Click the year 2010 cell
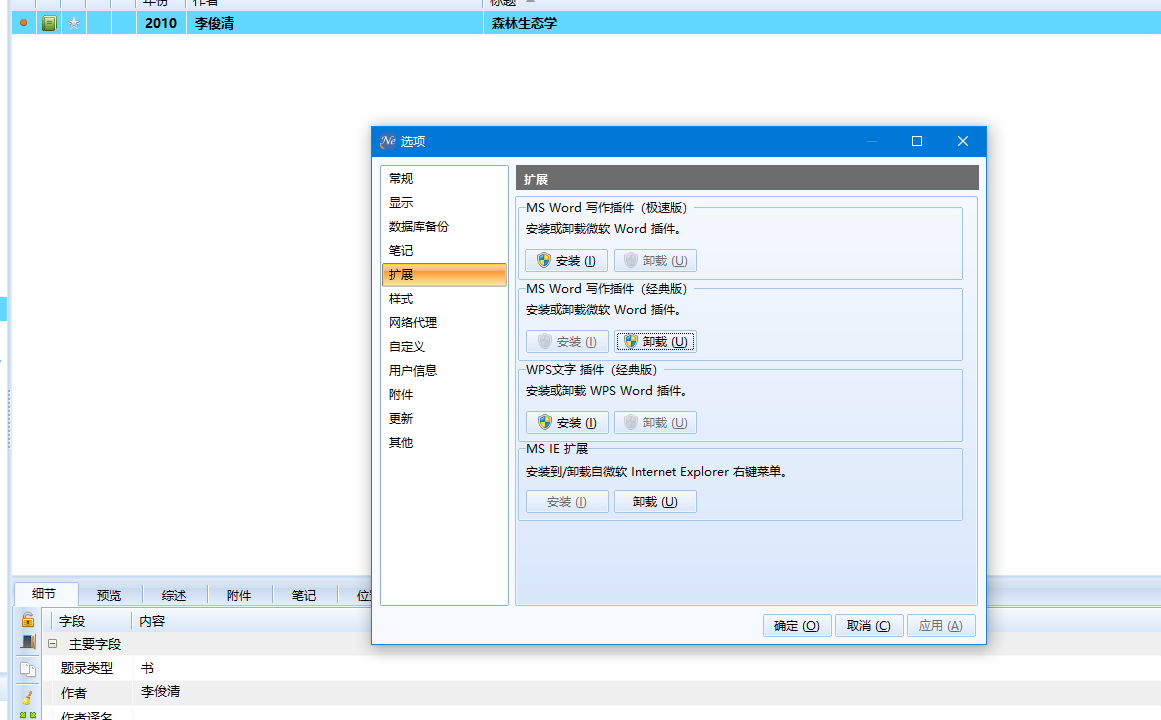Viewport: 1161px width, 720px height. [x=161, y=23]
